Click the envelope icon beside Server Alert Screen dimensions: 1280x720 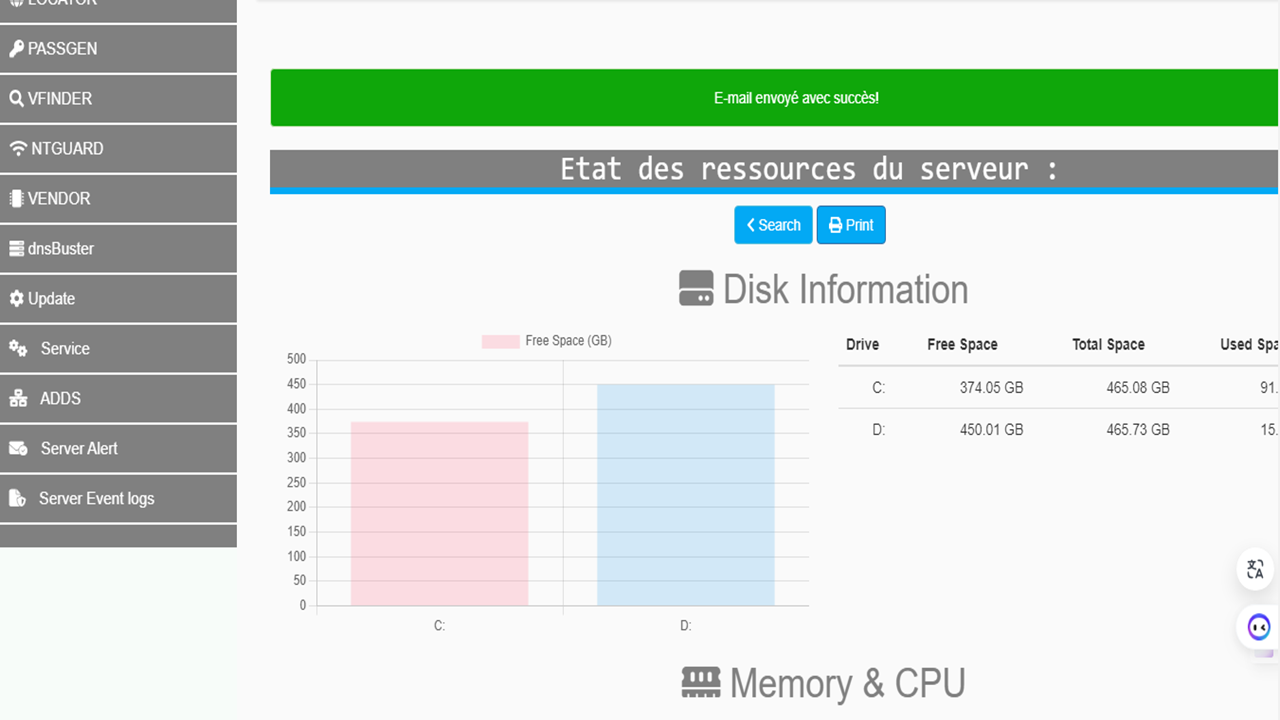pos(18,449)
